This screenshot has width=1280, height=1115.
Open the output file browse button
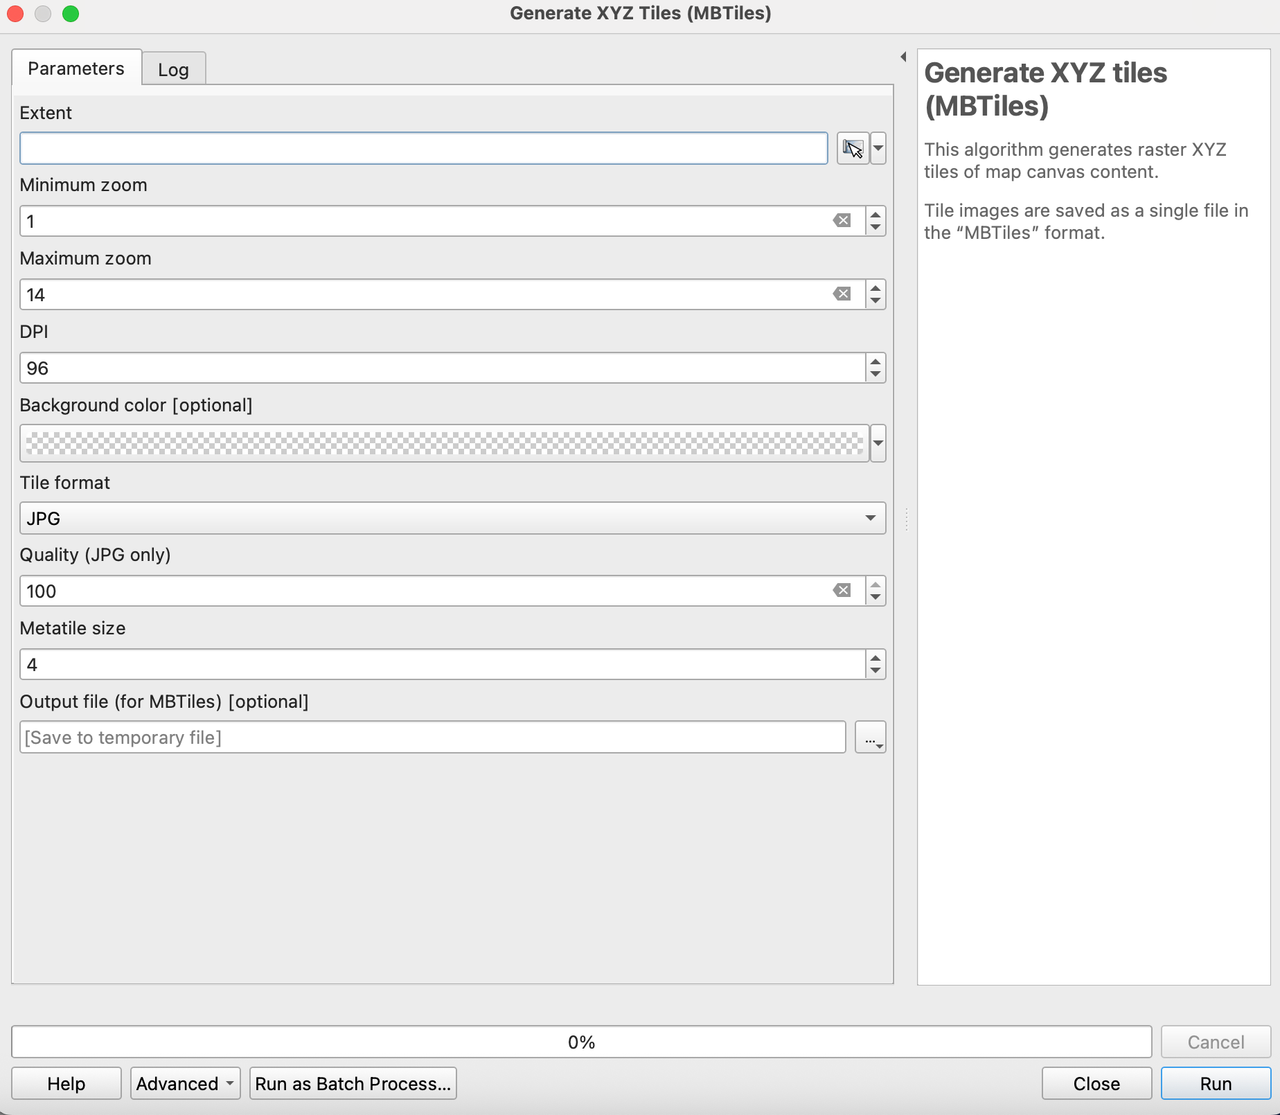[x=870, y=738]
